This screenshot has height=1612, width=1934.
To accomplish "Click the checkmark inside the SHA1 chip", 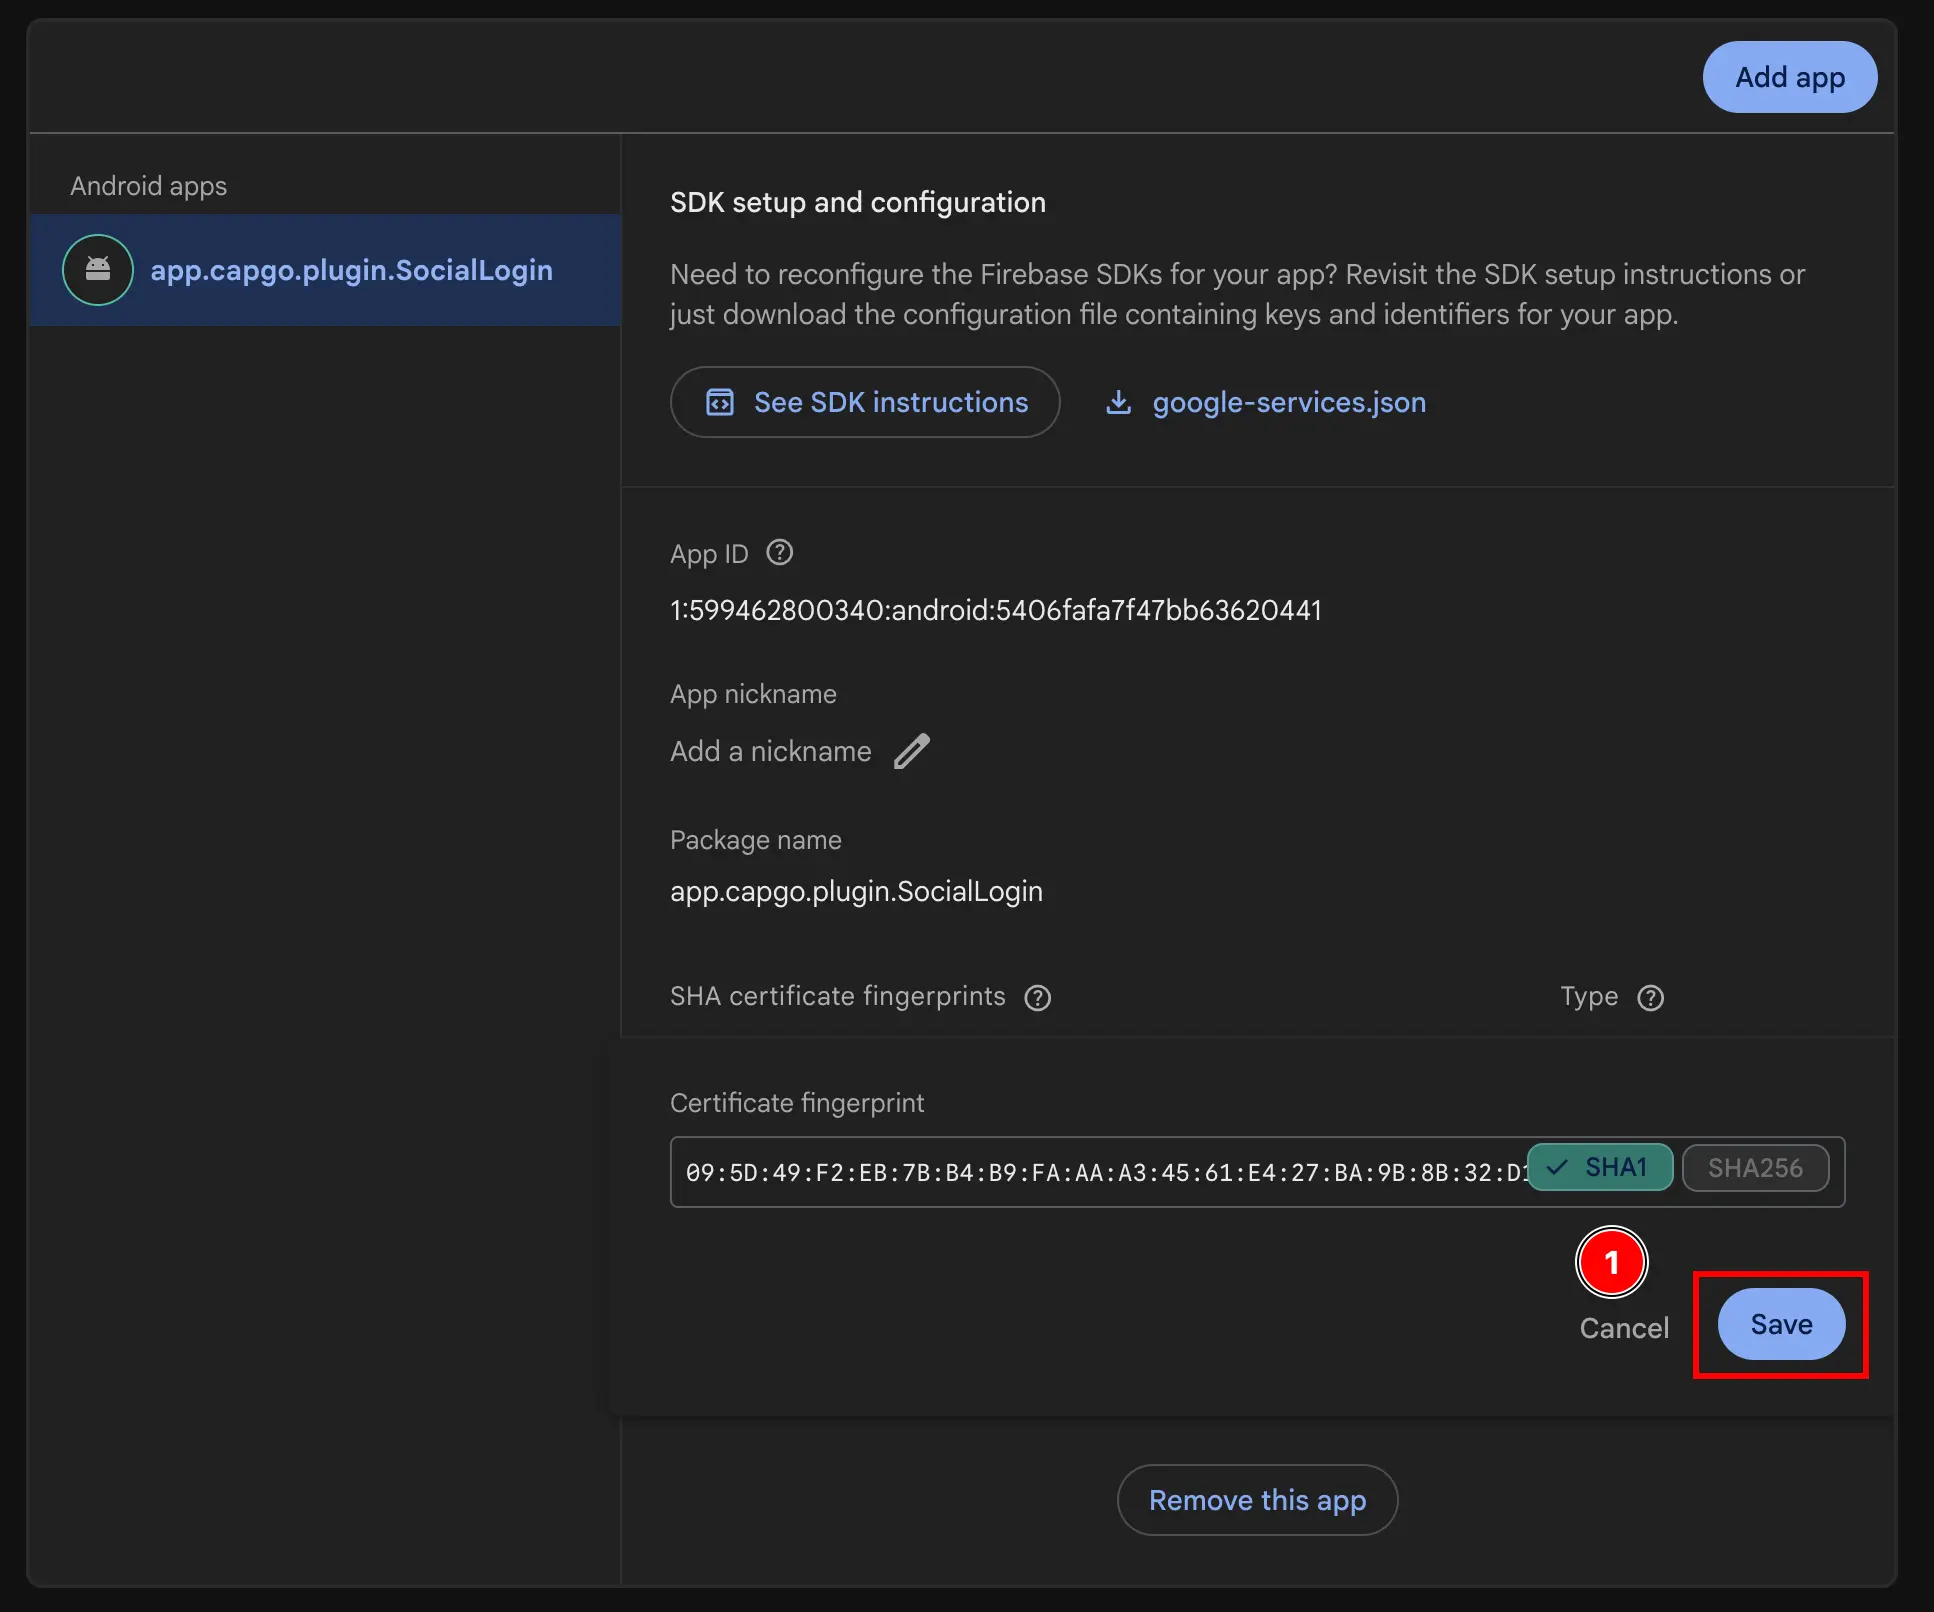I will pyautogui.click(x=1557, y=1167).
